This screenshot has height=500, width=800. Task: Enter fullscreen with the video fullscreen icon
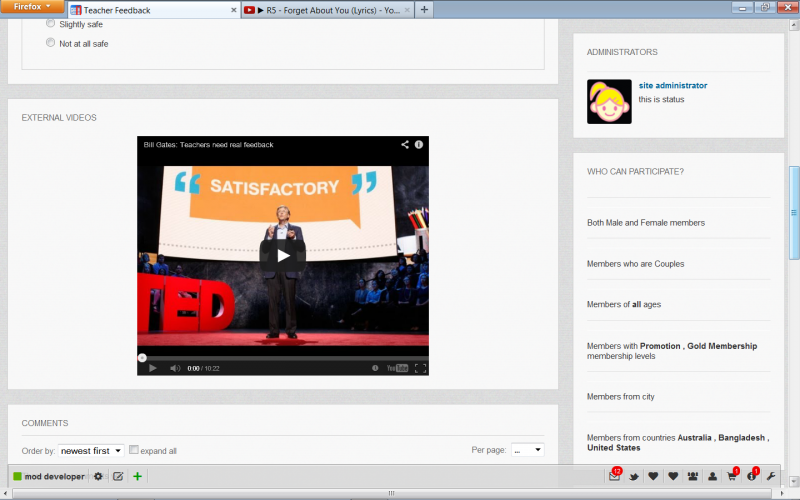click(x=420, y=368)
